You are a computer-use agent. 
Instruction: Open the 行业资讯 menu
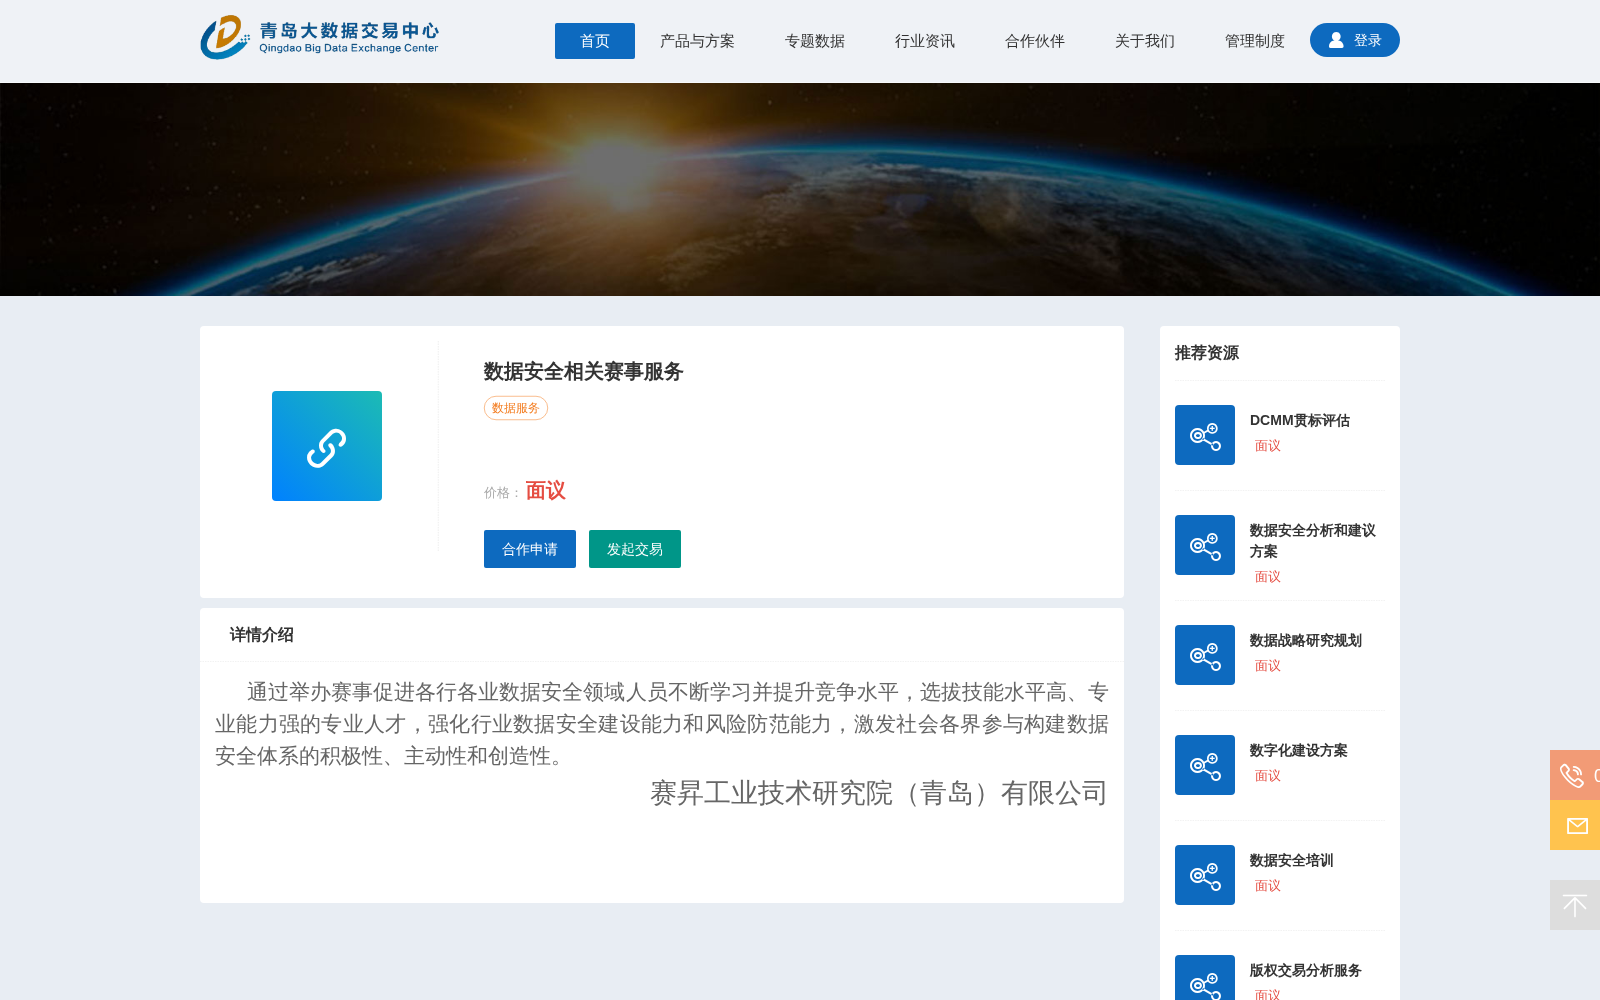click(x=925, y=41)
